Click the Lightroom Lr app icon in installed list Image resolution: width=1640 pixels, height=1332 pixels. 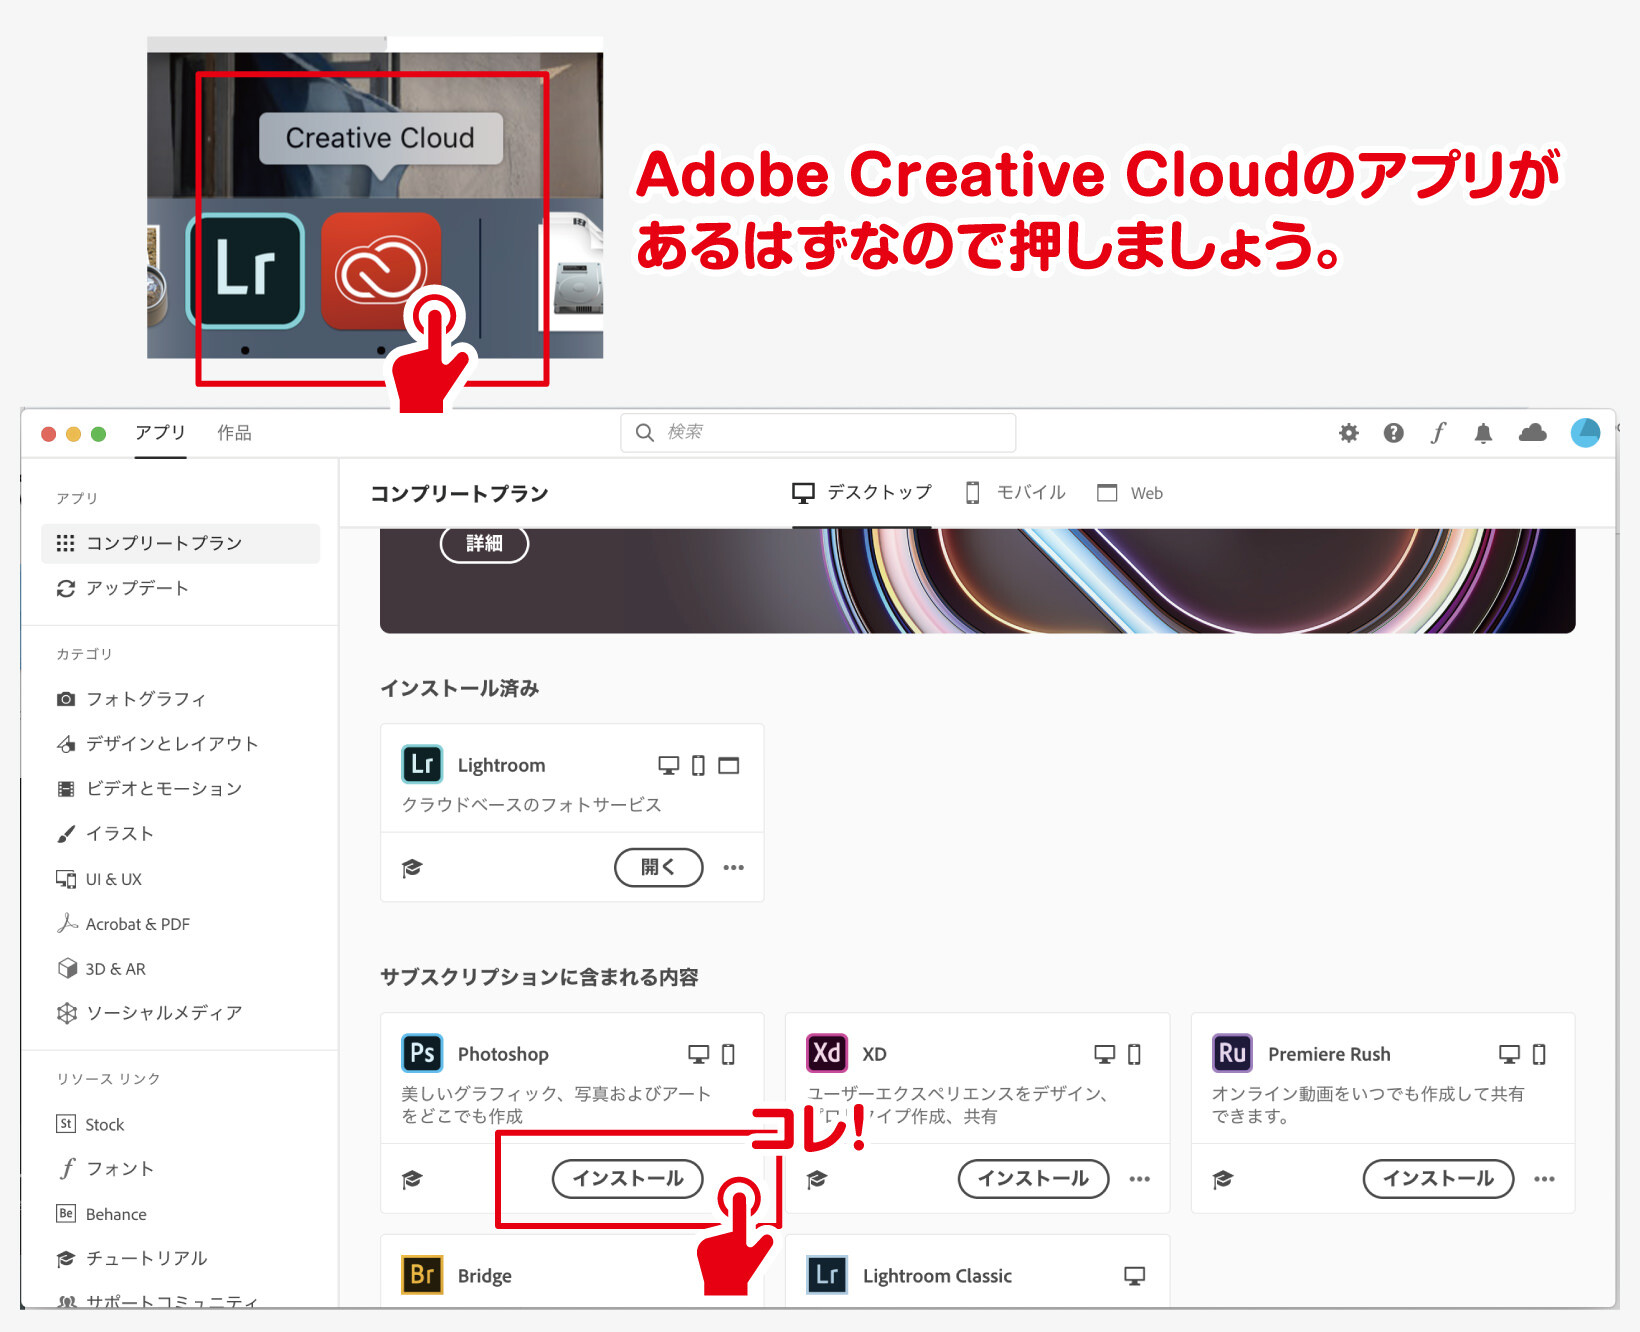pos(422,765)
